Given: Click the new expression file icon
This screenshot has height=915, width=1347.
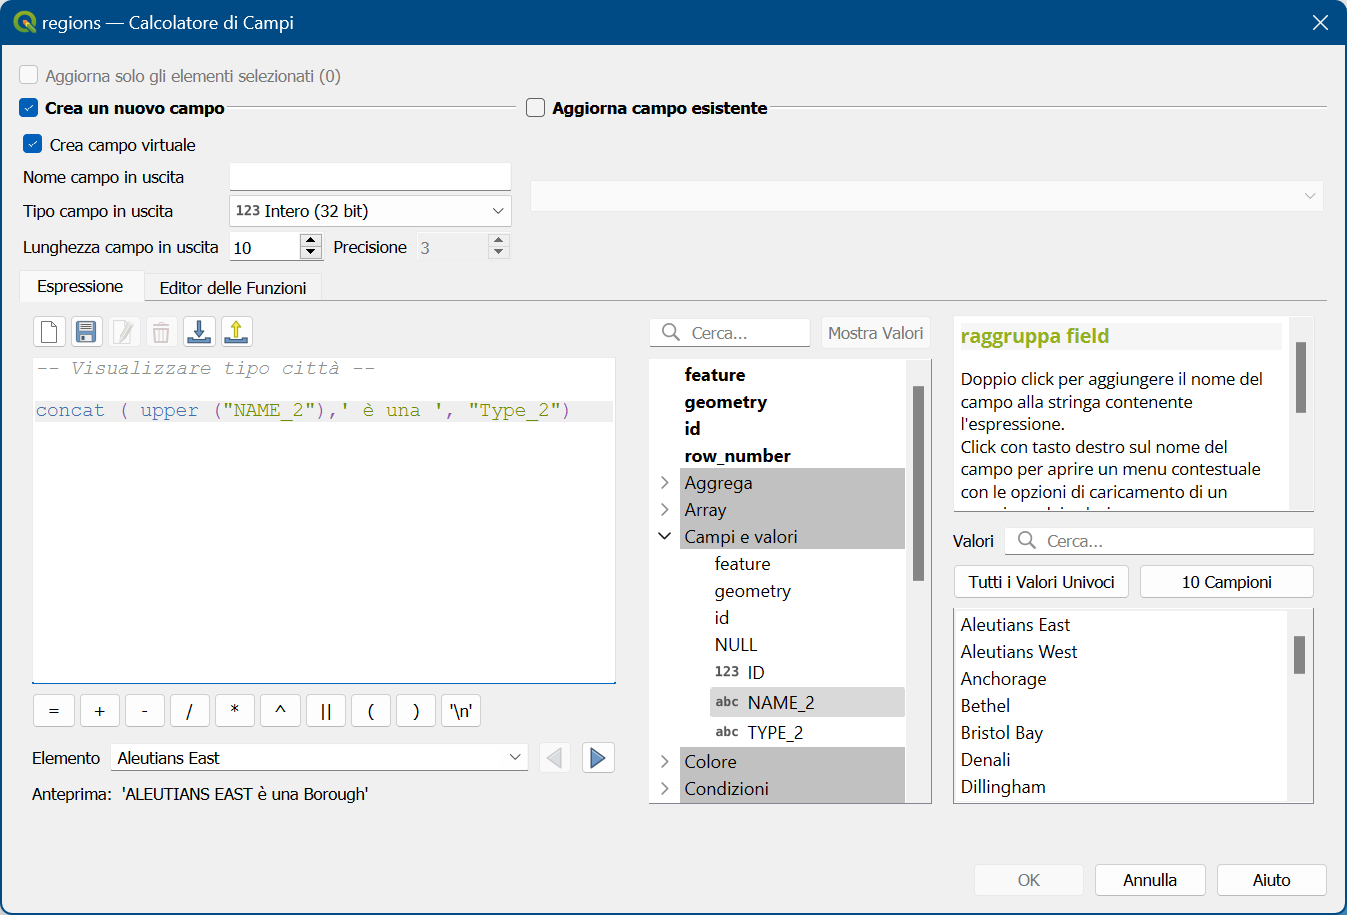Looking at the screenshot, I should pyautogui.click(x=49, y=331).
